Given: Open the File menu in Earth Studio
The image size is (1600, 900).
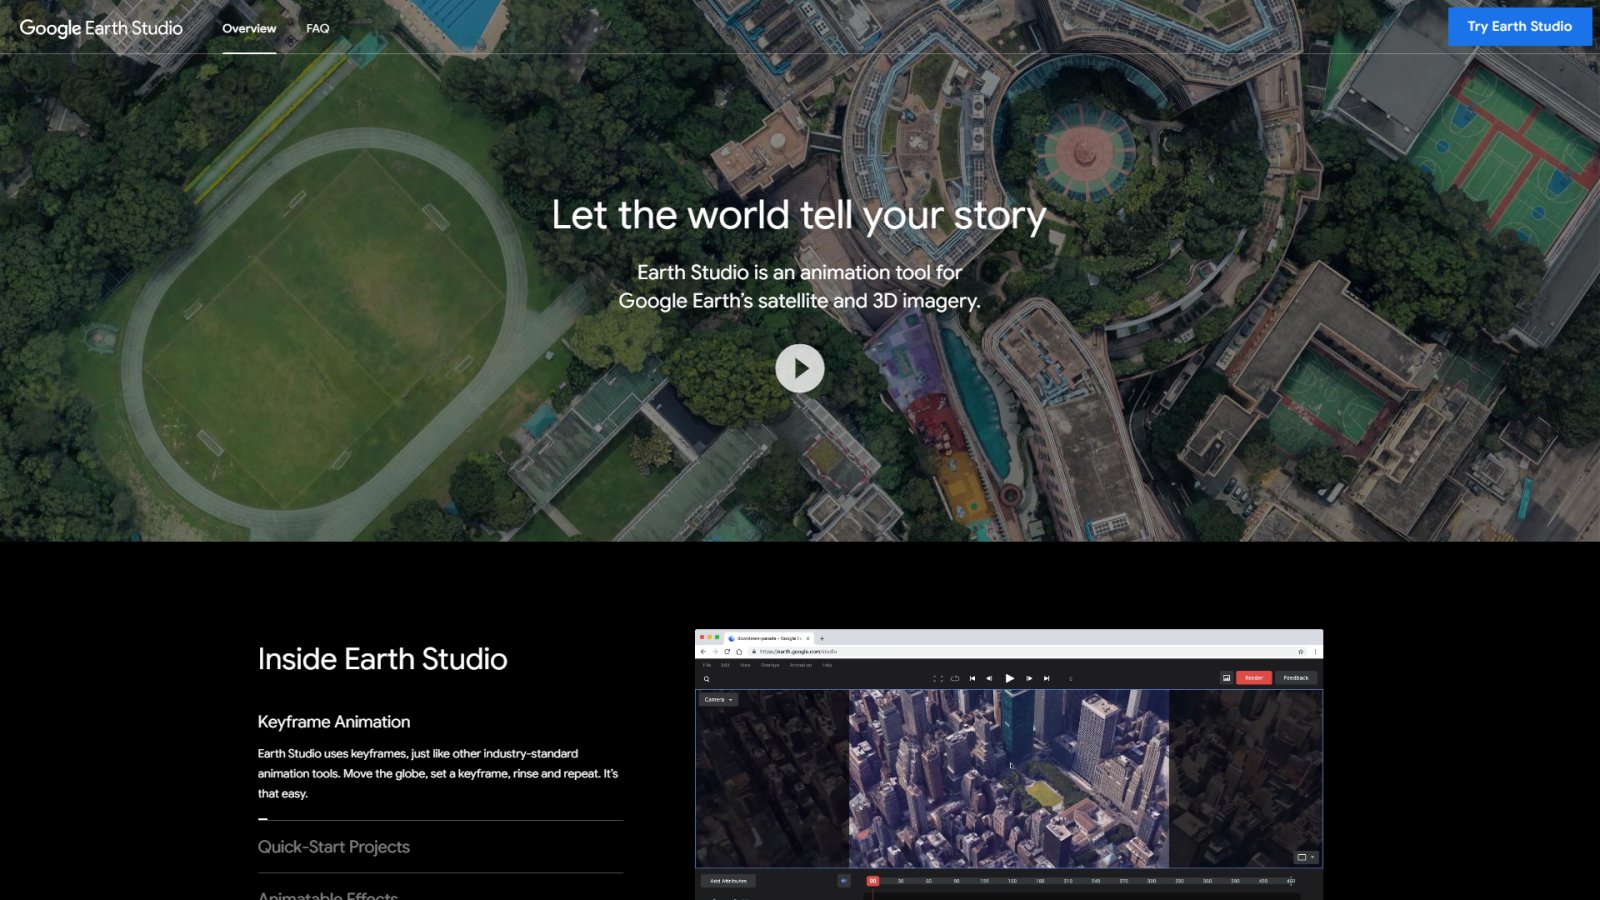Looking at the screenshot, I should coord(707,665).
